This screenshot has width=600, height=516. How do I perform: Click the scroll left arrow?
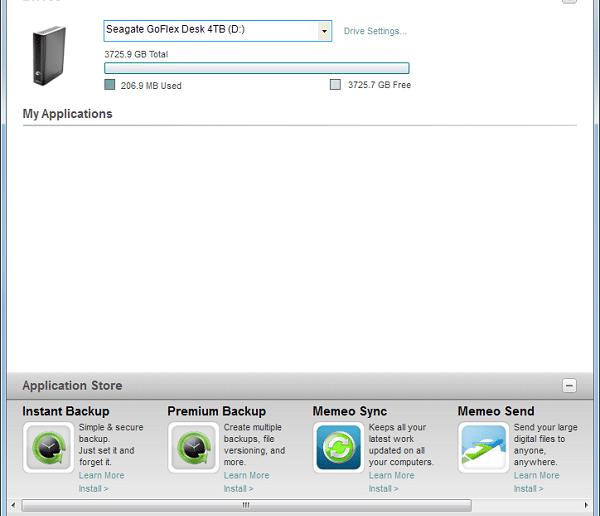13,505
